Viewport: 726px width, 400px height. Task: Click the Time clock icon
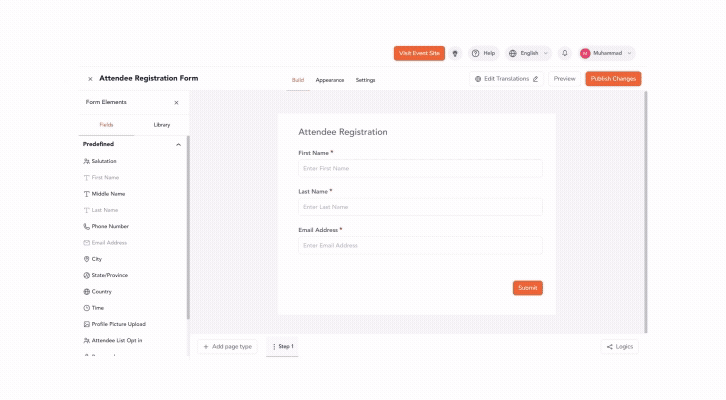86,308
